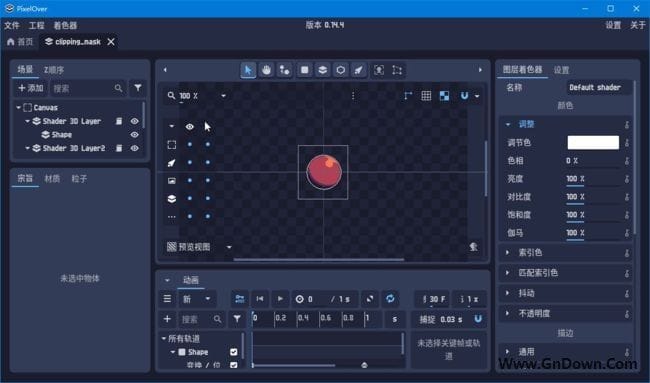Select the hand pan tool
Image resolution: width=650 pixels, height=383 pixels.
[266, 70]
